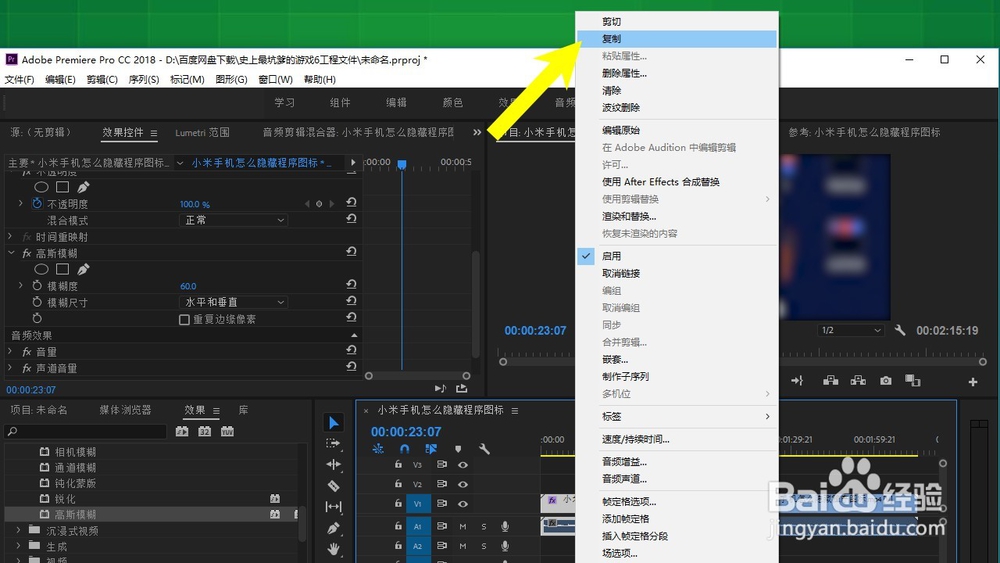Toggle V3 track visibility eye

463,465
